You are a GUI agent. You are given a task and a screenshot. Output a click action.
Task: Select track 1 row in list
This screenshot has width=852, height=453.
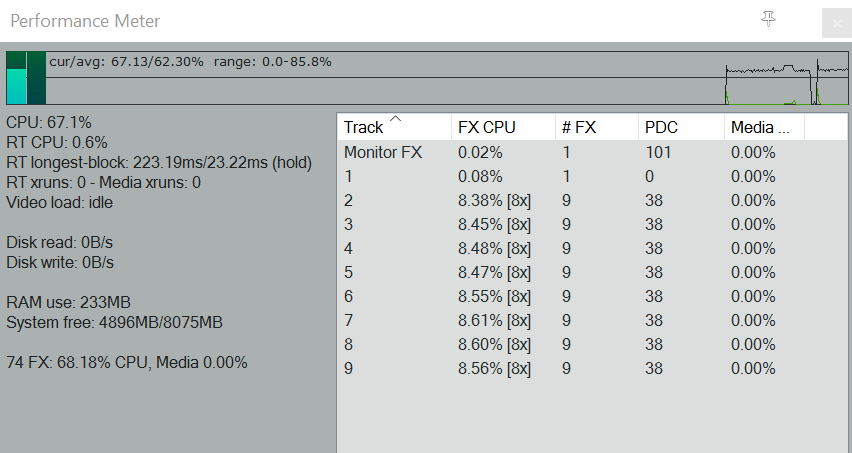(x=349, y=177)
